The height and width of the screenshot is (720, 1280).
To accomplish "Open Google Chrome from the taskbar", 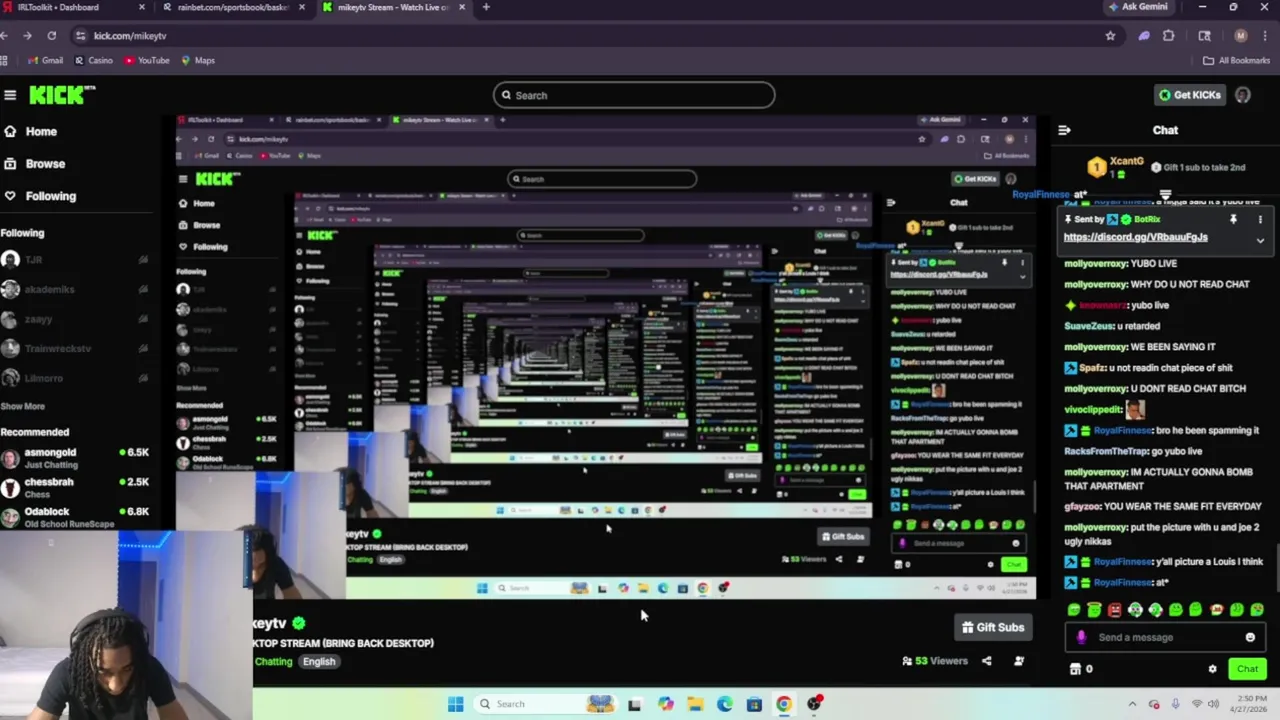I will [x=784, y=704].
